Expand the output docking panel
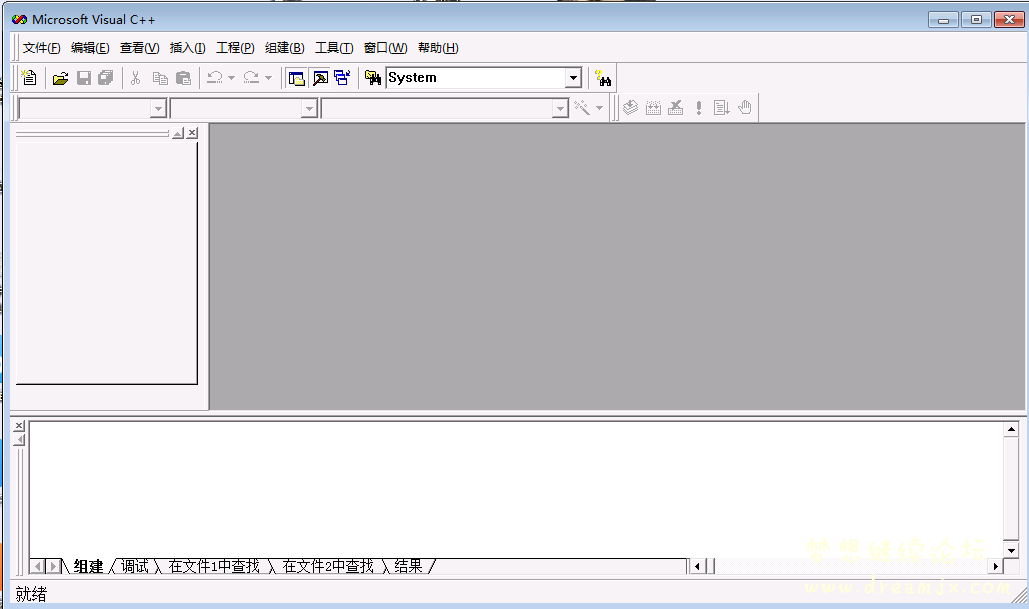This screenshot has height=609, width=1029. tap(19, 440)
